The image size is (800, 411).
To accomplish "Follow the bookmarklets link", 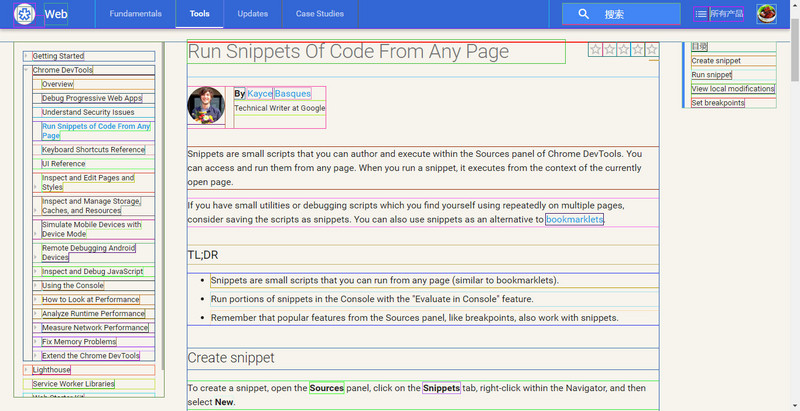I will point(574,219).
